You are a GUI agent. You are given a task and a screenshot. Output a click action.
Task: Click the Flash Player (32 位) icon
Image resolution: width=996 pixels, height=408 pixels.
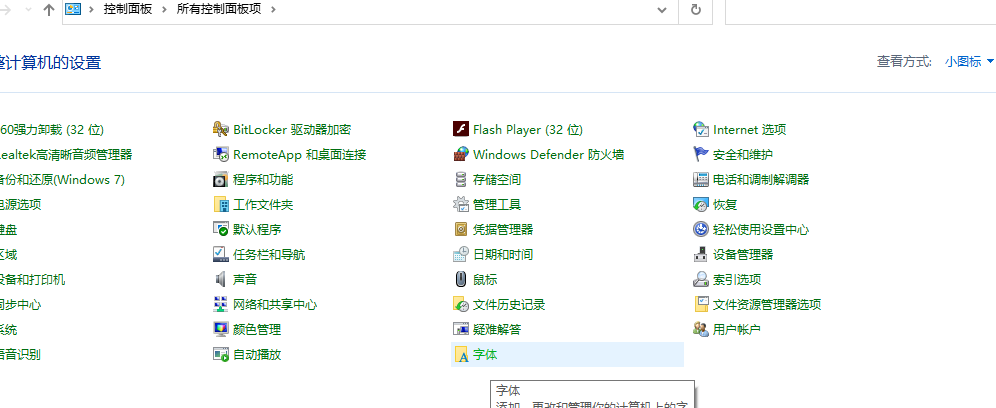pos(461,130)
